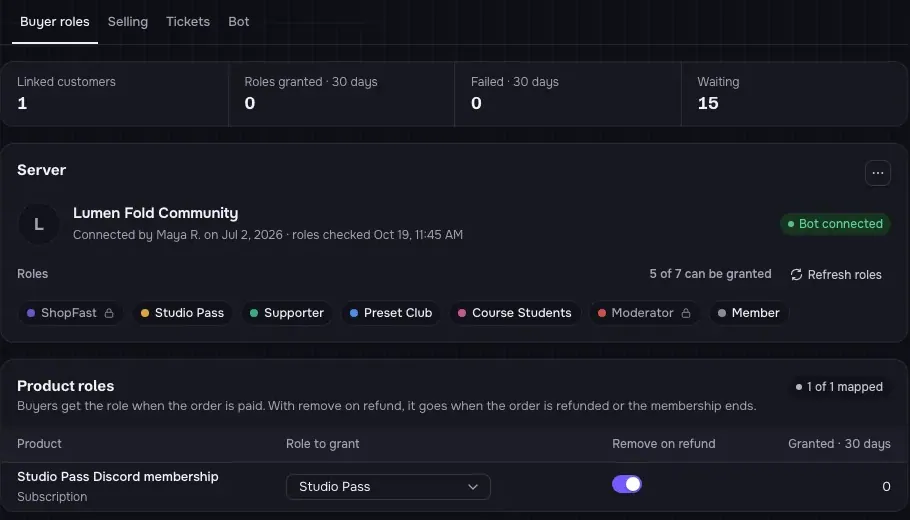Switch to the Buyer roles tab
Viewport: 910px width, 520px height.
pyautogui.click(x=55, y=22)
